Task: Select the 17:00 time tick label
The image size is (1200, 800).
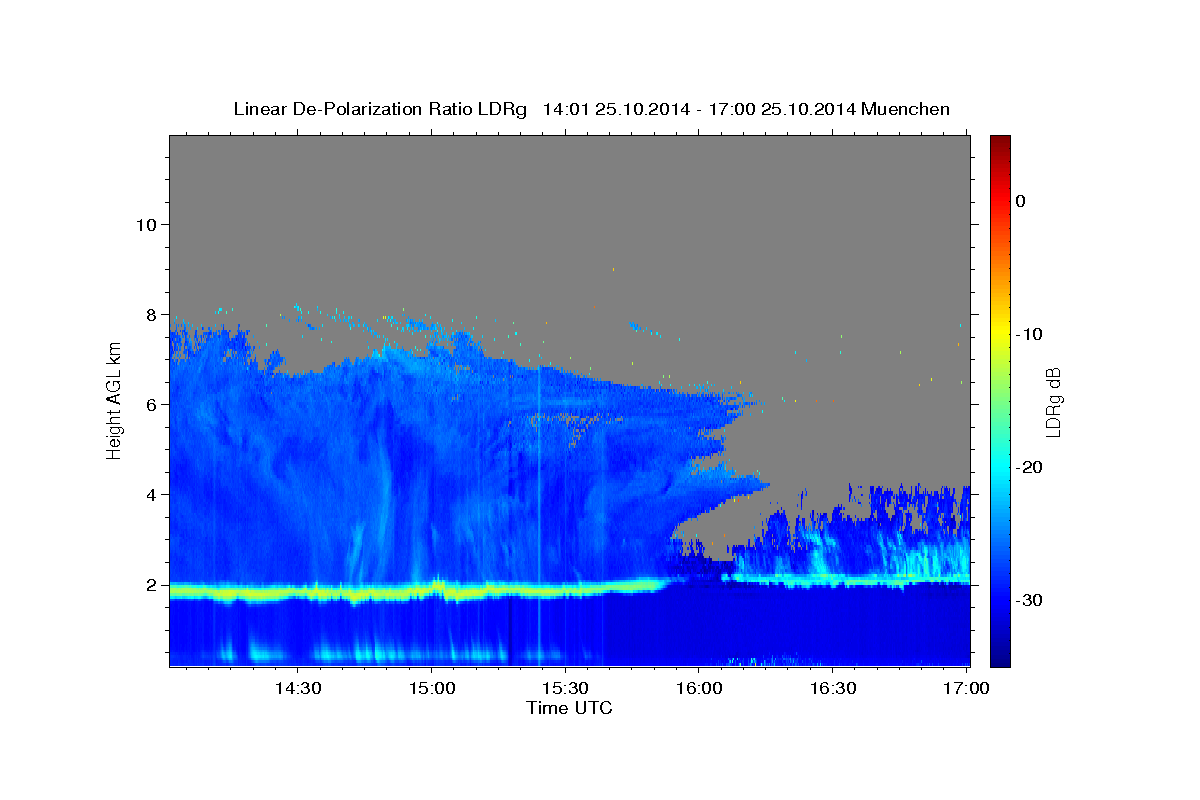Action: click(966, 689)
